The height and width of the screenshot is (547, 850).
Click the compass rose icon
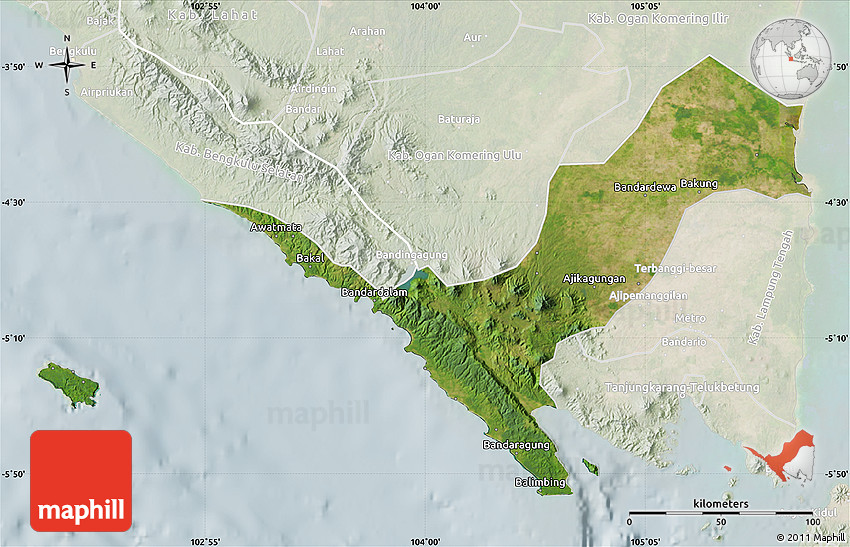(x=67, y=66)
